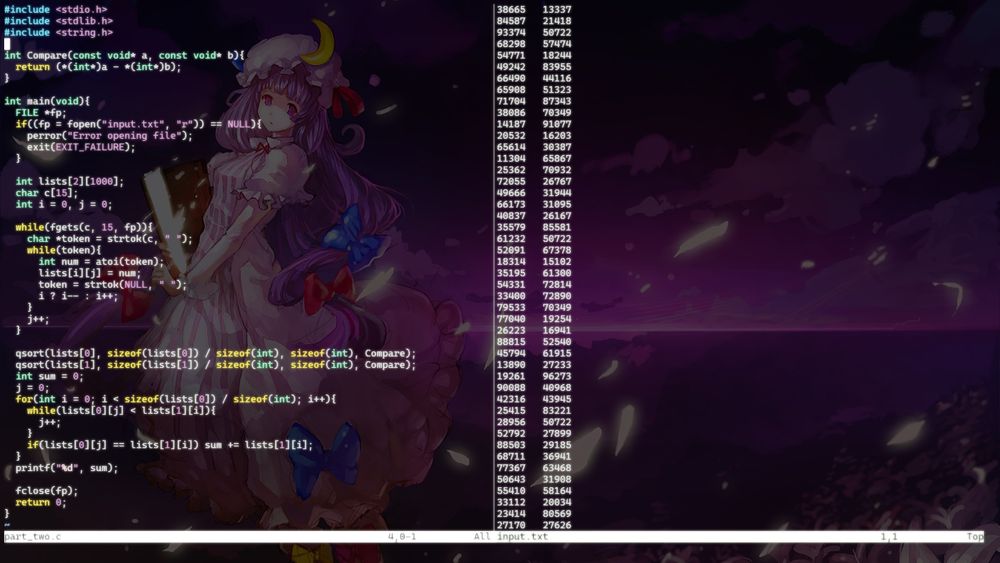The width and height of the screenshot is (1000, 563).
Task: Click the 'int sum = 0;' line
Action: pyautogui.click(x=50, y=377)
